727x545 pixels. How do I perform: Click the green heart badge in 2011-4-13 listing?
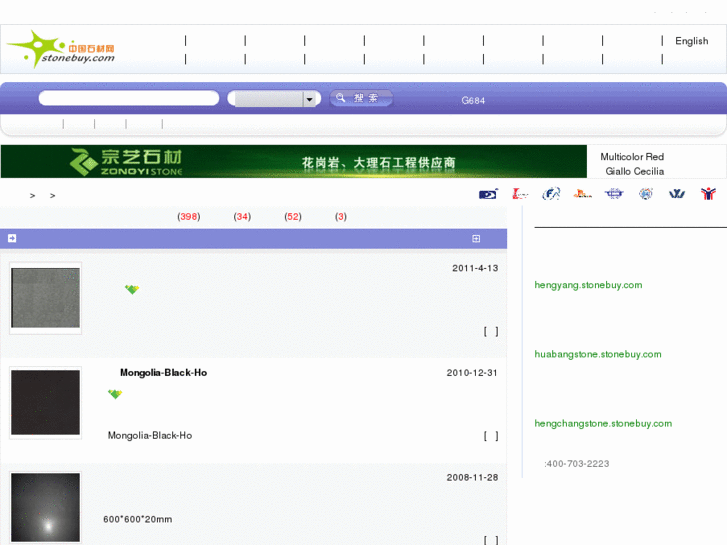pyautogui.click(x=131, y=289)
